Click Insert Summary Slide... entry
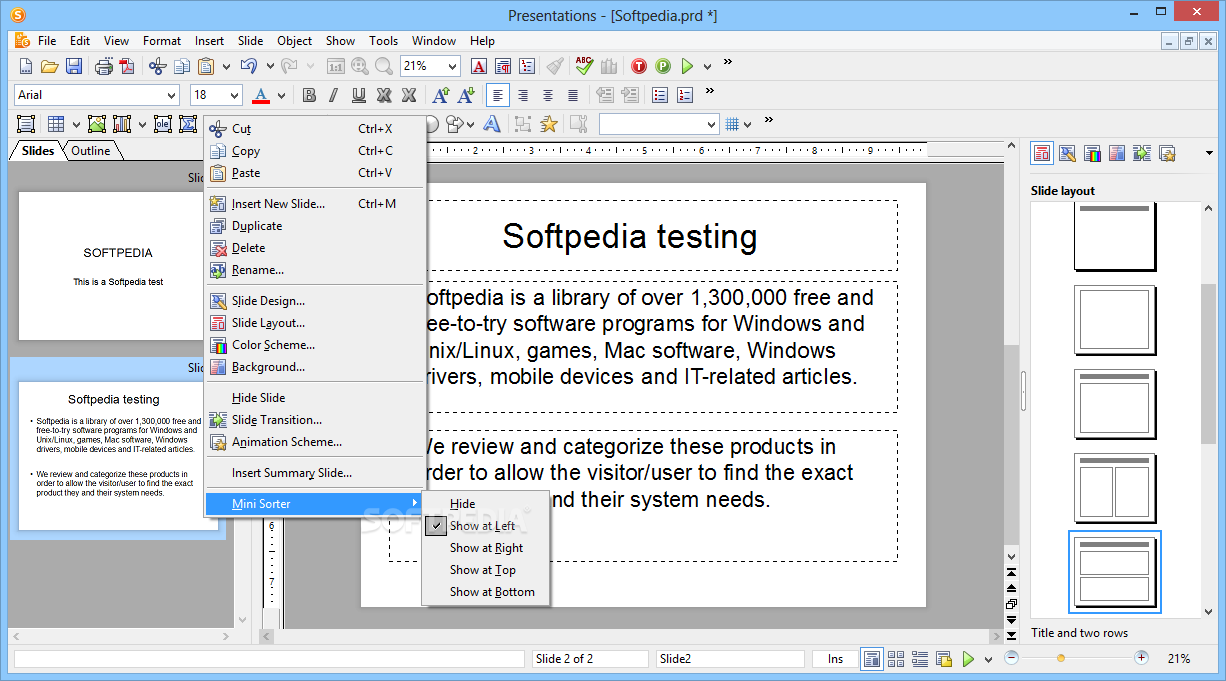Image resolution: width=1226 pixels, height=681 pixels. coord(315,473)
